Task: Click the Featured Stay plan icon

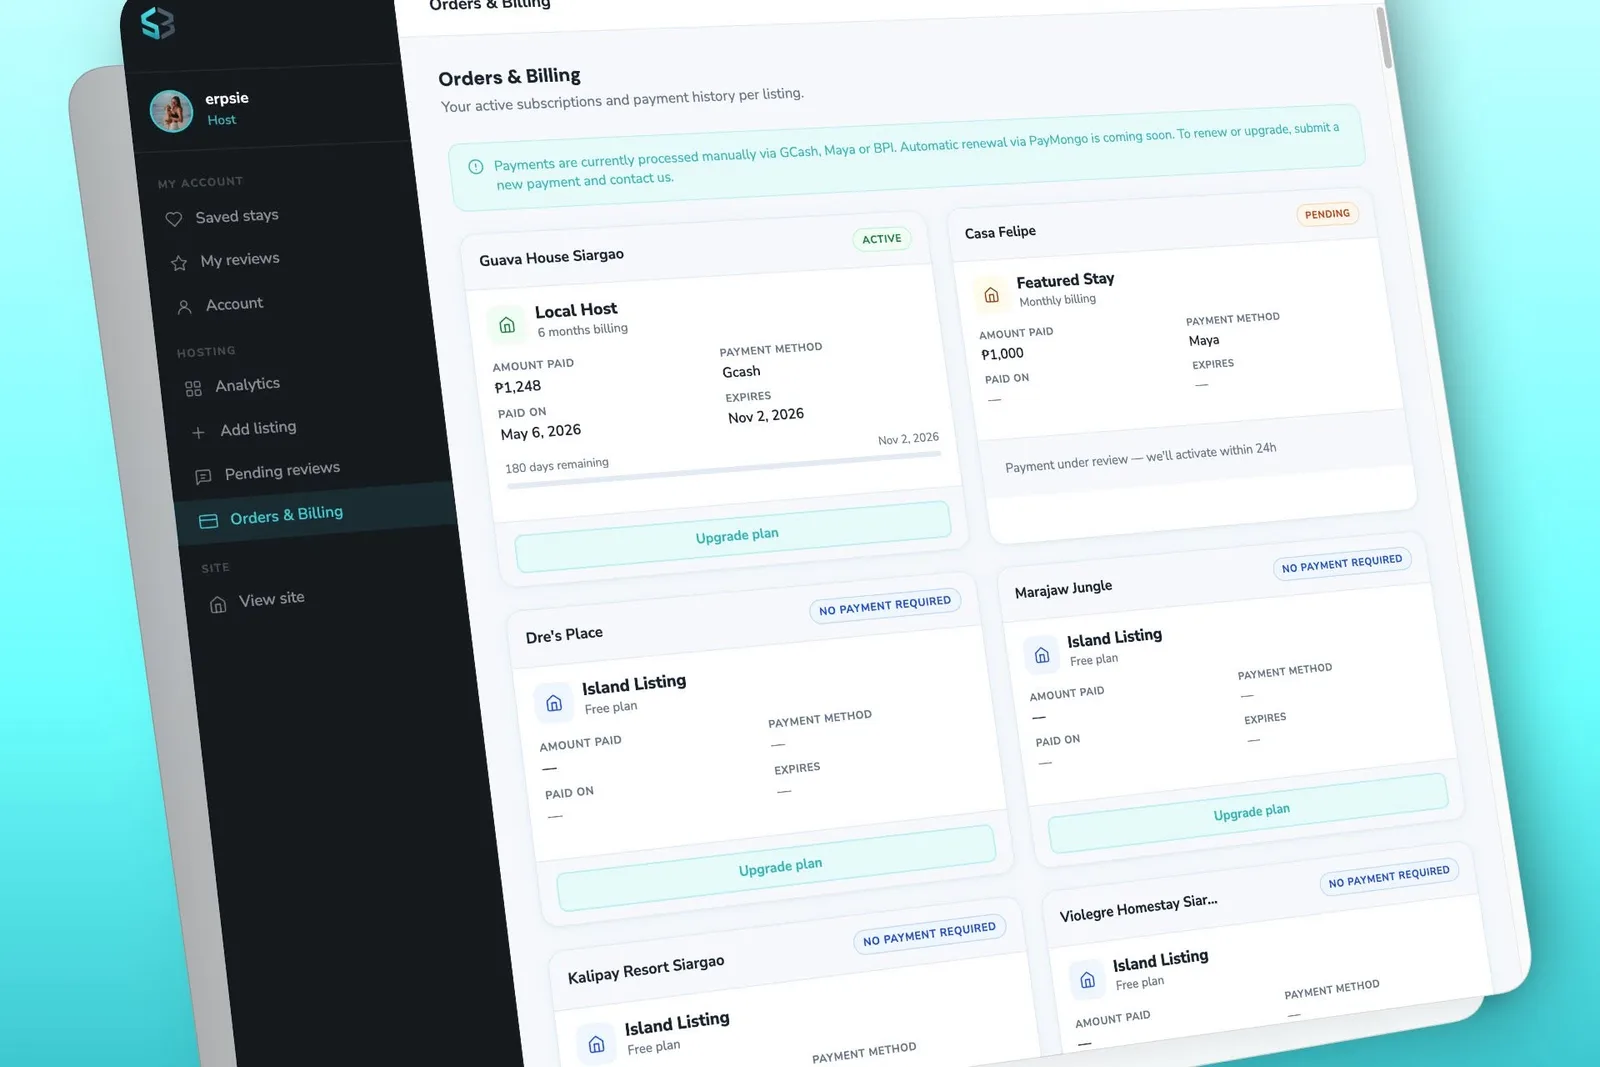Action: point(991,295)
